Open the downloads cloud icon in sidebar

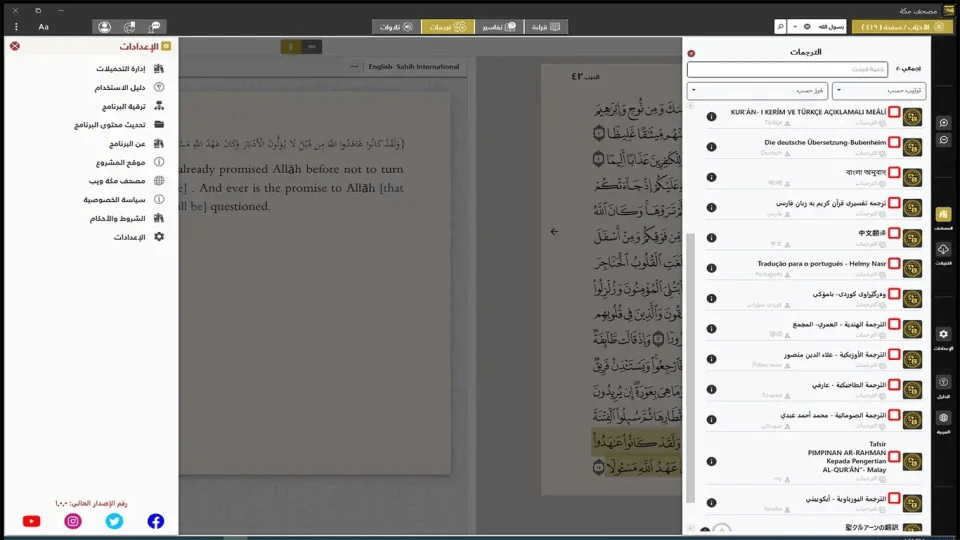tap(943, 250)
